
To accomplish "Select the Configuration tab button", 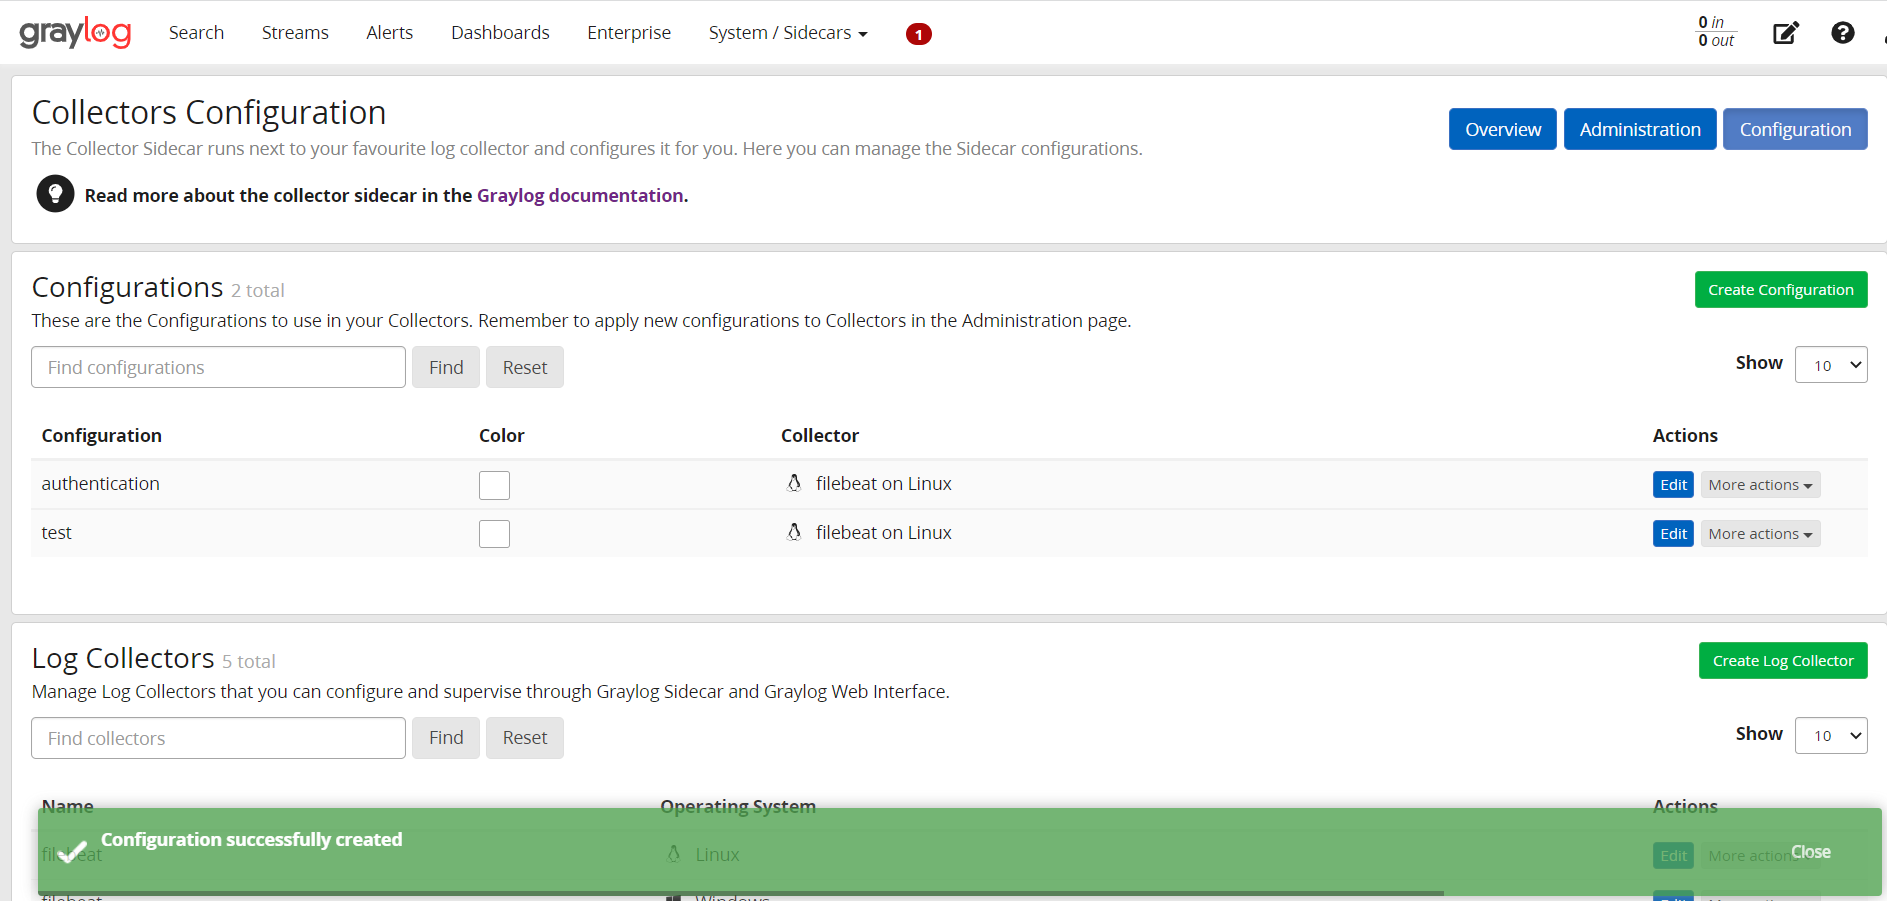I will pyautogui.click(x=1795, y=129).
